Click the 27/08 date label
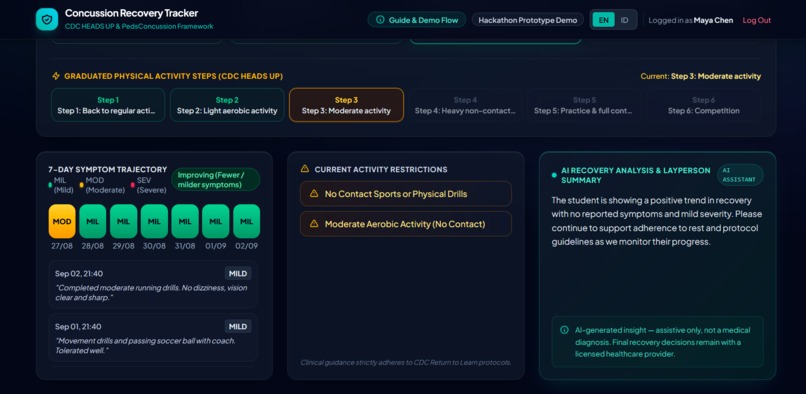The image size is (806, 394). pyautogui.click(x=62, y=246)
